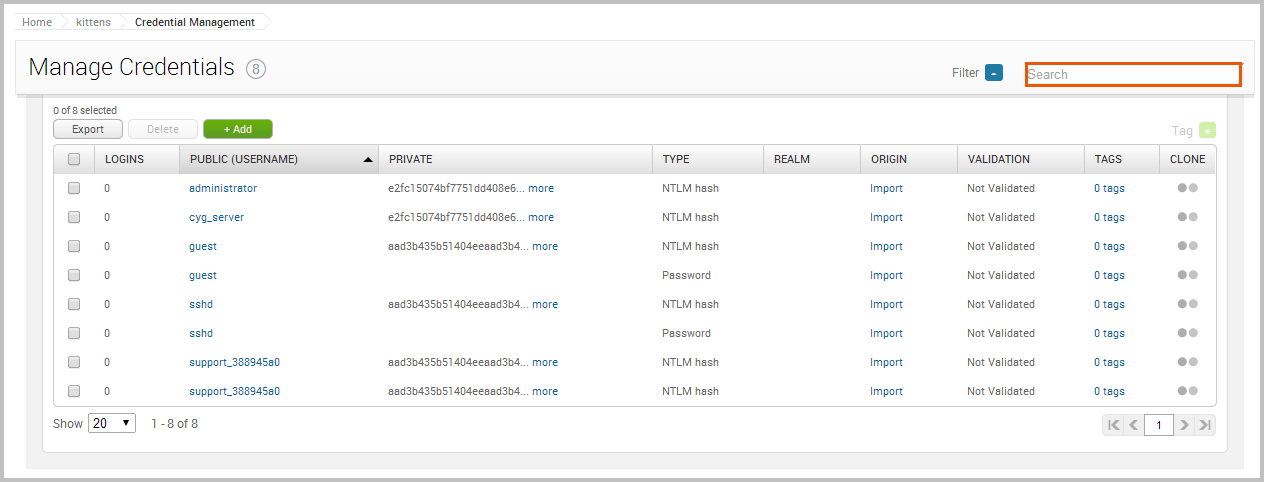Click the clone icon for cyg_server row
Screen dimensions: 1264x482
click(1188, 217)
